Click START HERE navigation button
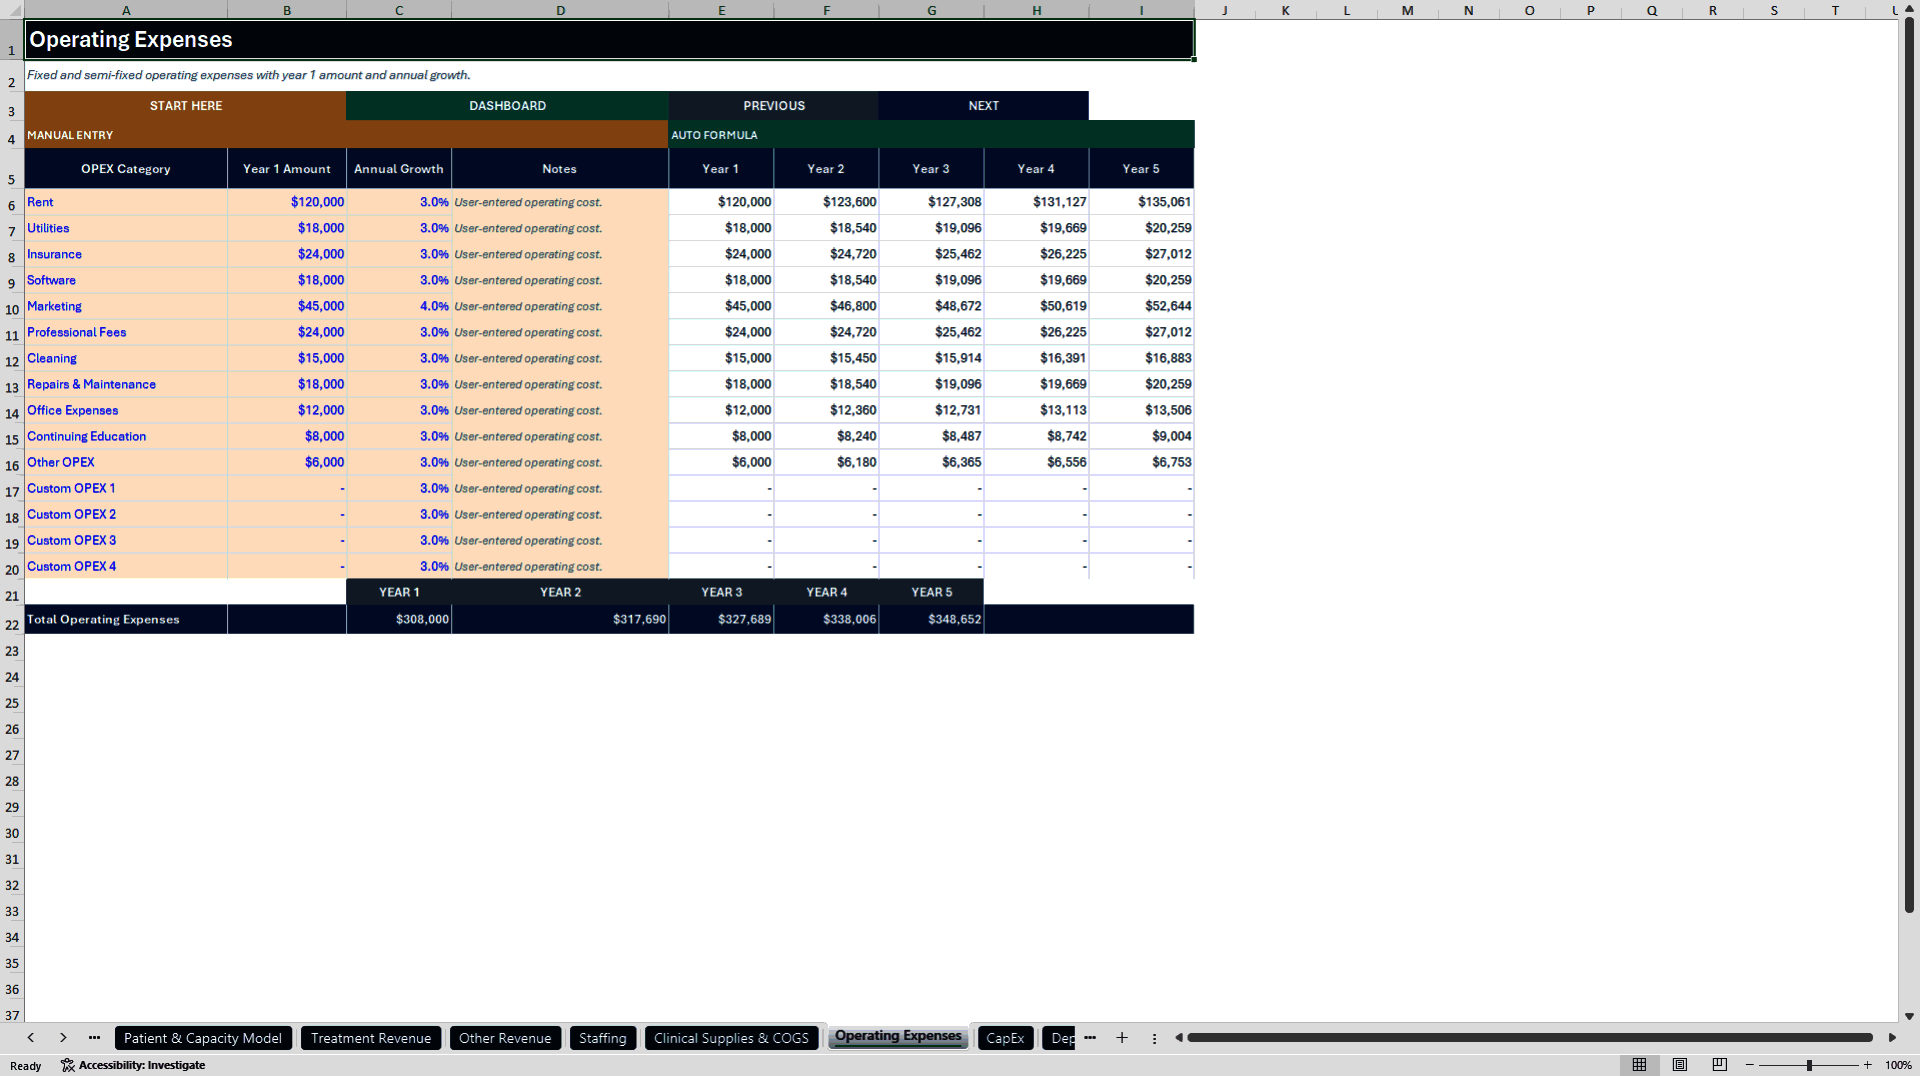 pos(186,106)
